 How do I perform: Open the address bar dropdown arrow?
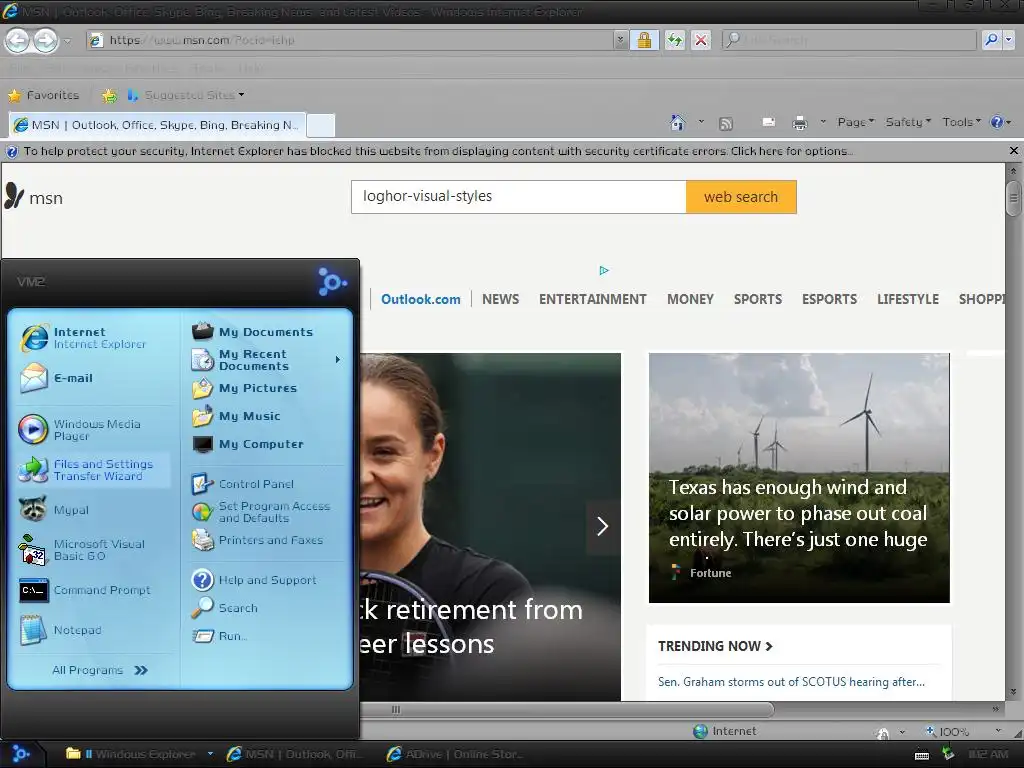coord(620,40)
